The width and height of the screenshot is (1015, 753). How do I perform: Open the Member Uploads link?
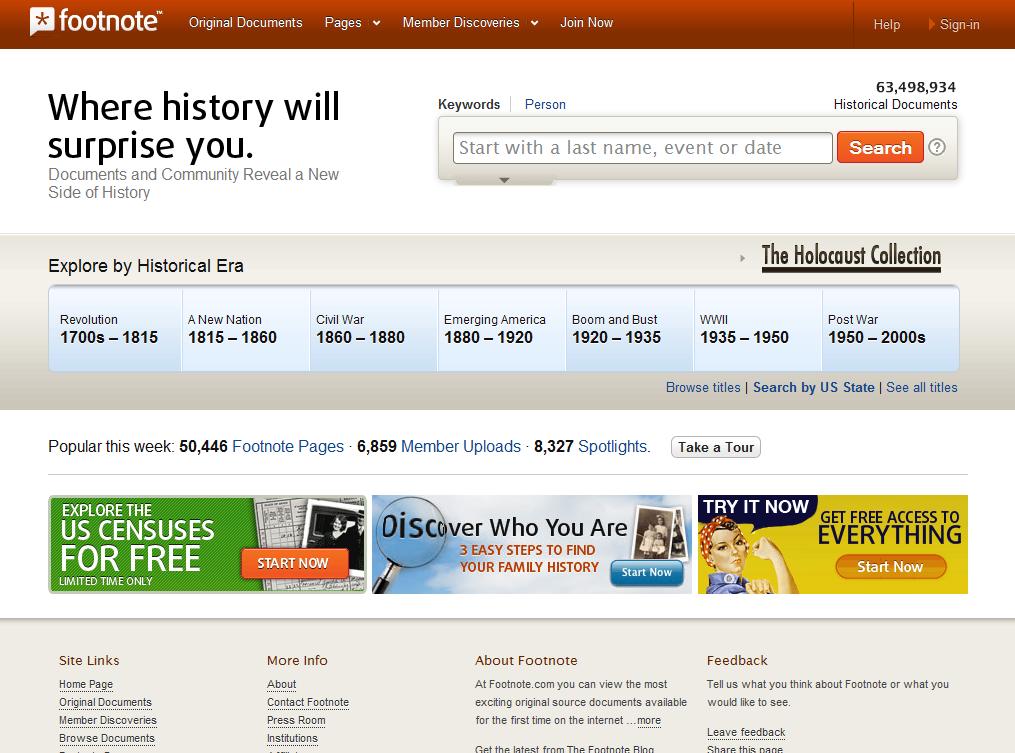click(x=461, y=446)
